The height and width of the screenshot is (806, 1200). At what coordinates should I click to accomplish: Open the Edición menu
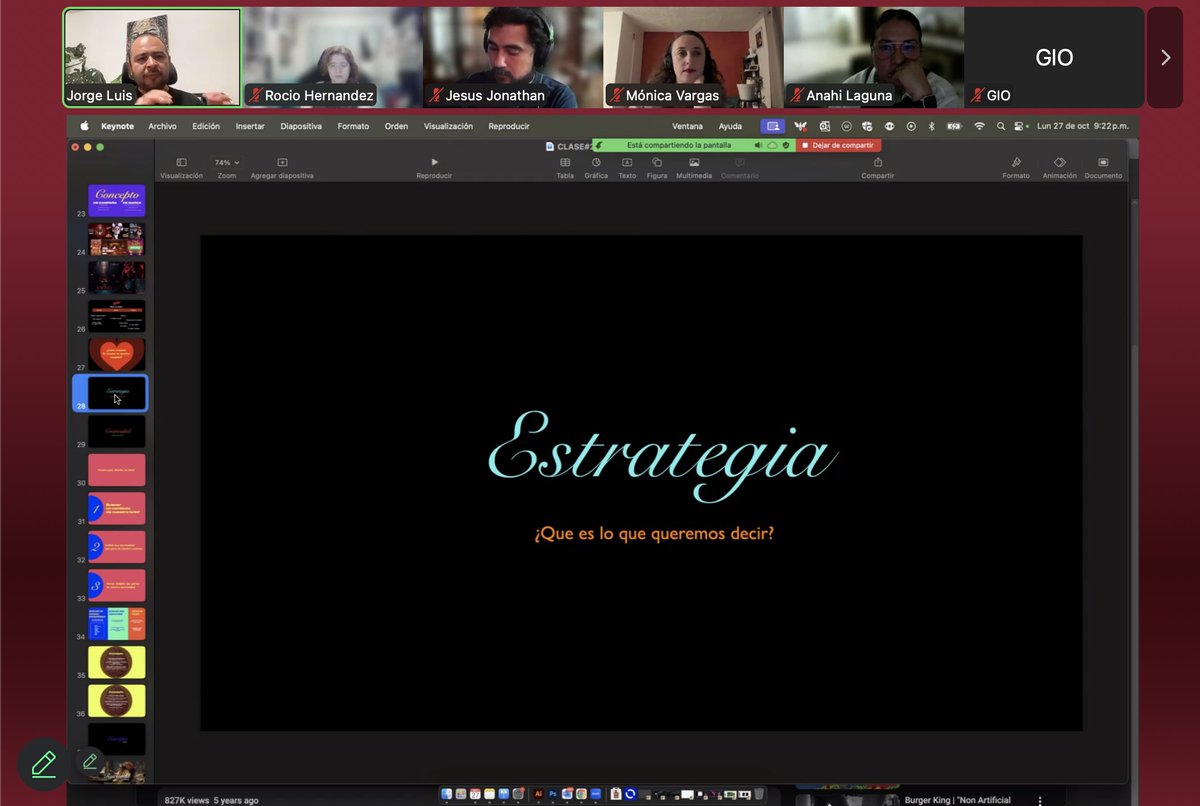206,126
